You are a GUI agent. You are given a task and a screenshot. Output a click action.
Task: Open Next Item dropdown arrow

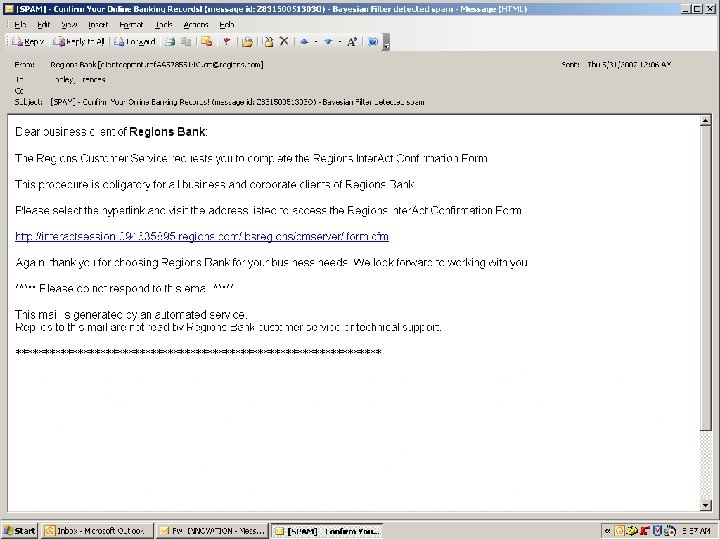pos(339,42)
